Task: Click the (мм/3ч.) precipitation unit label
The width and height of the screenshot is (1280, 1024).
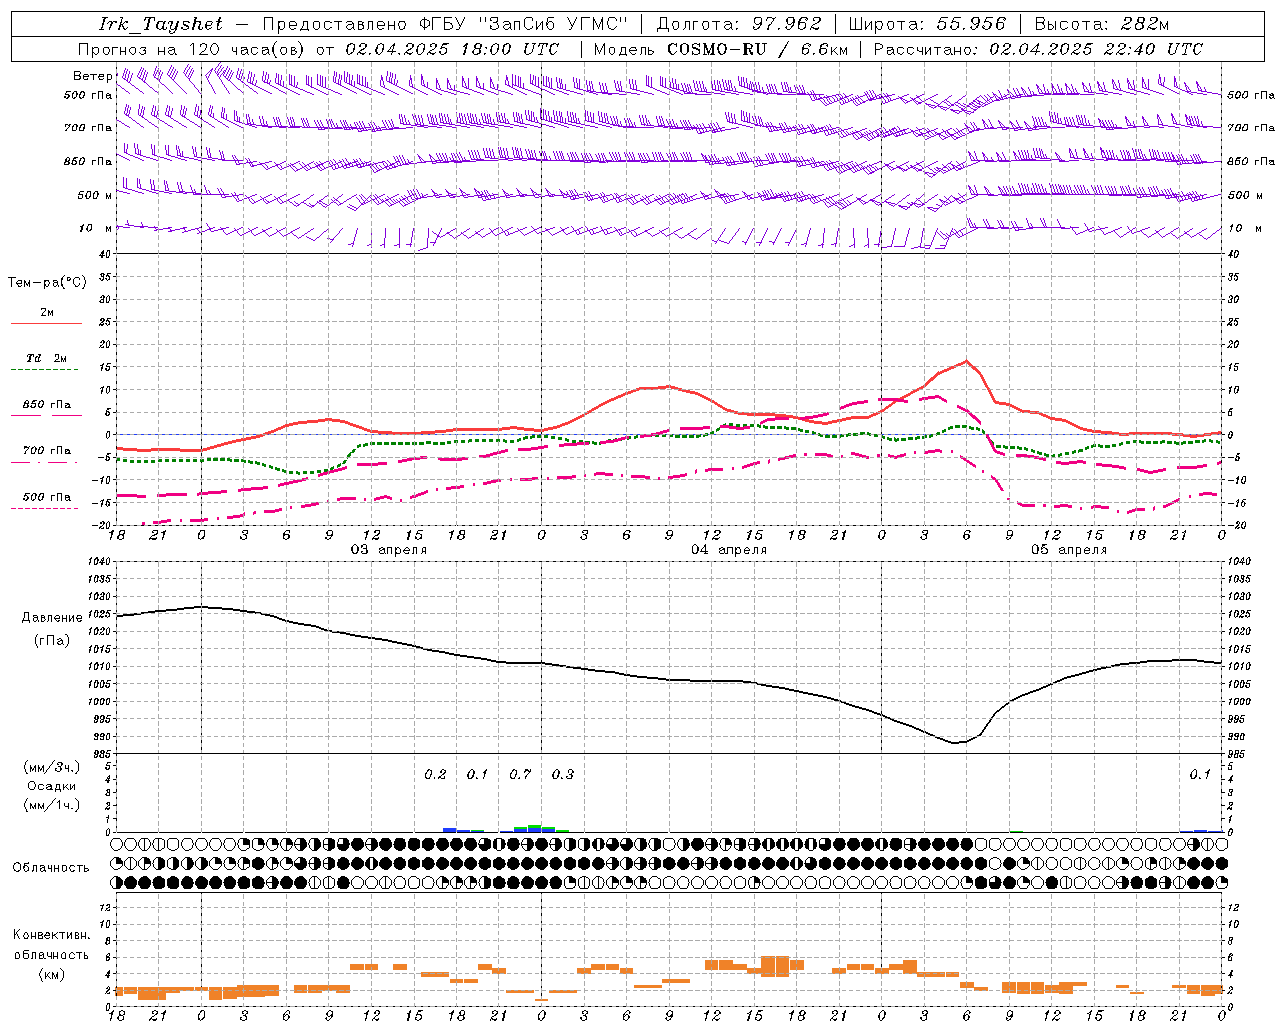Action: (x=51, y=767)
